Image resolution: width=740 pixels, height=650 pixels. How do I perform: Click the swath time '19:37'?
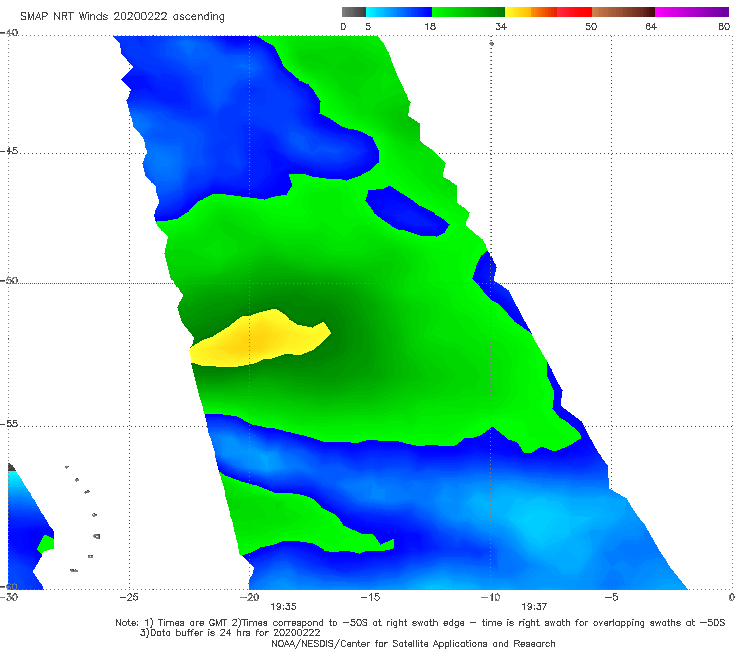click(x=534, y=607)
